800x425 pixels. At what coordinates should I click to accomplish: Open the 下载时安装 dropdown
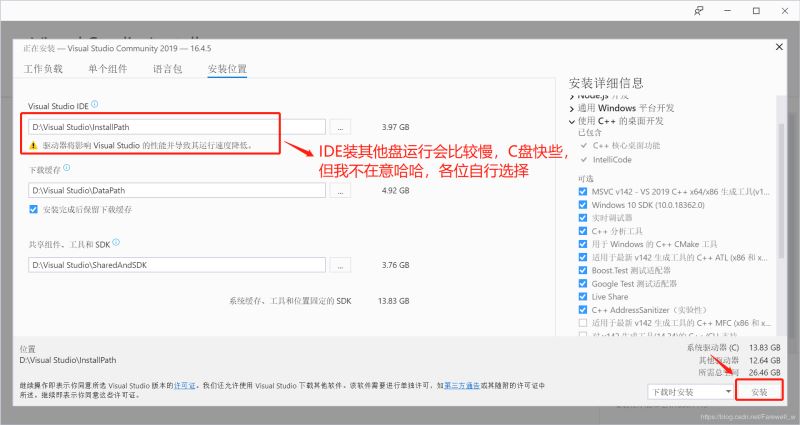pyautogui.click(x=690, y=392)
